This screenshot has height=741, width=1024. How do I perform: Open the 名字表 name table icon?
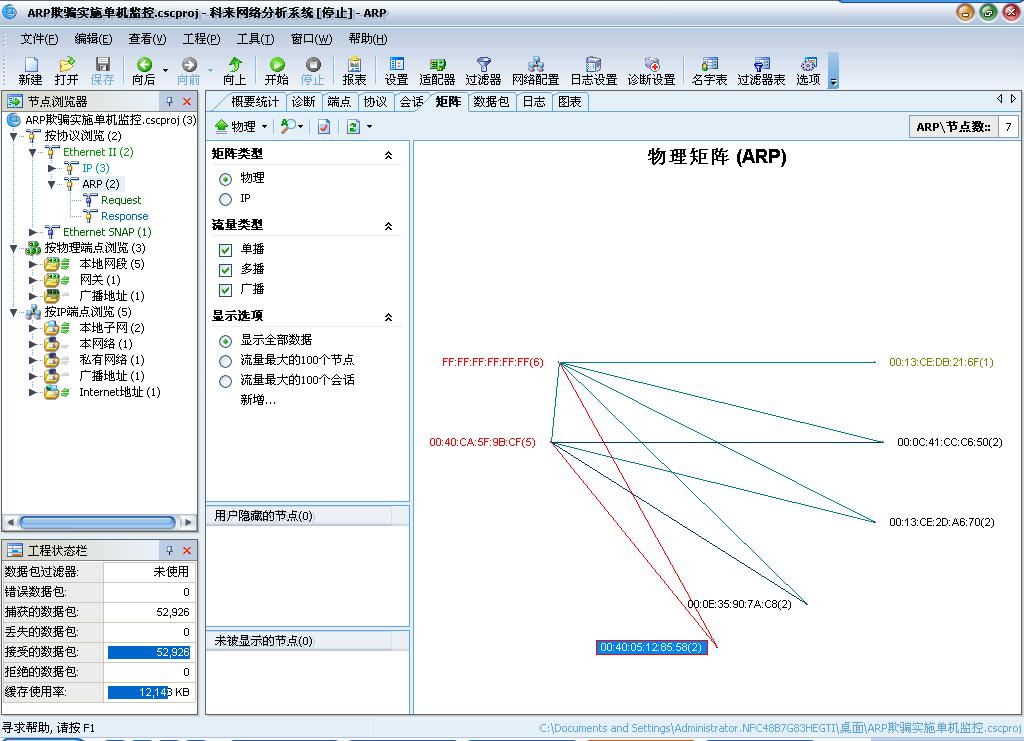(x=709, y=70)
